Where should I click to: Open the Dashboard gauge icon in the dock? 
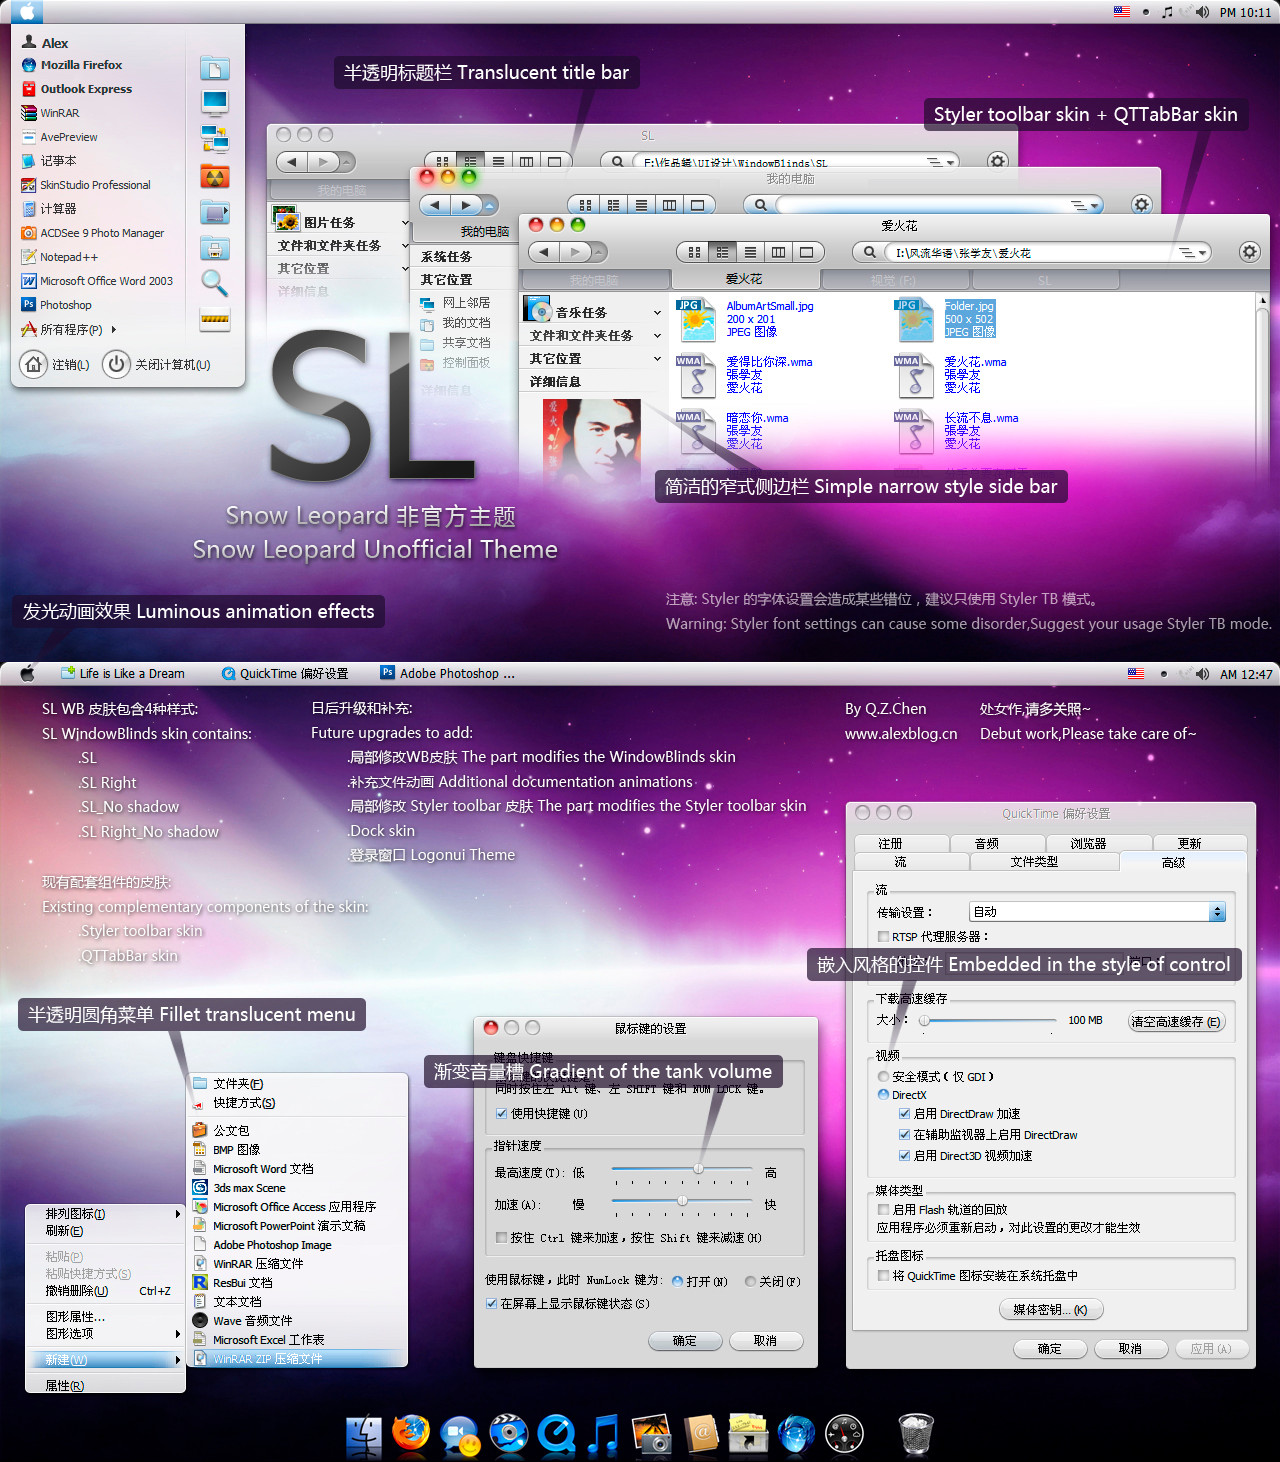point(844,1434)
